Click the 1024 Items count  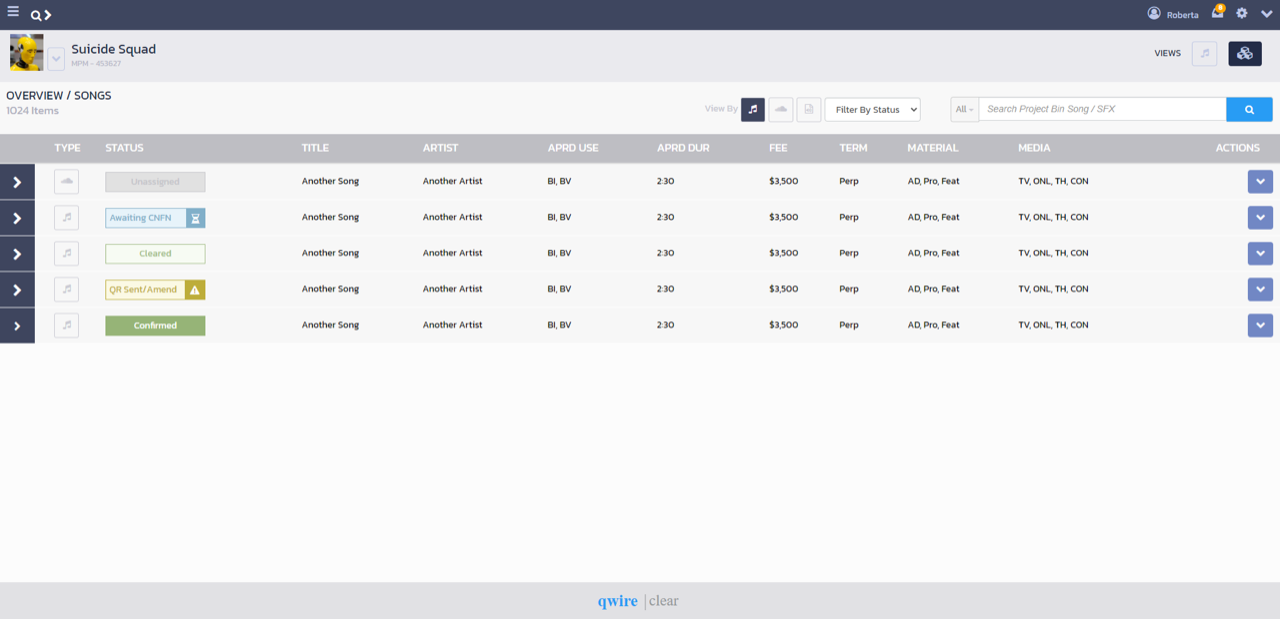point(32,111)
